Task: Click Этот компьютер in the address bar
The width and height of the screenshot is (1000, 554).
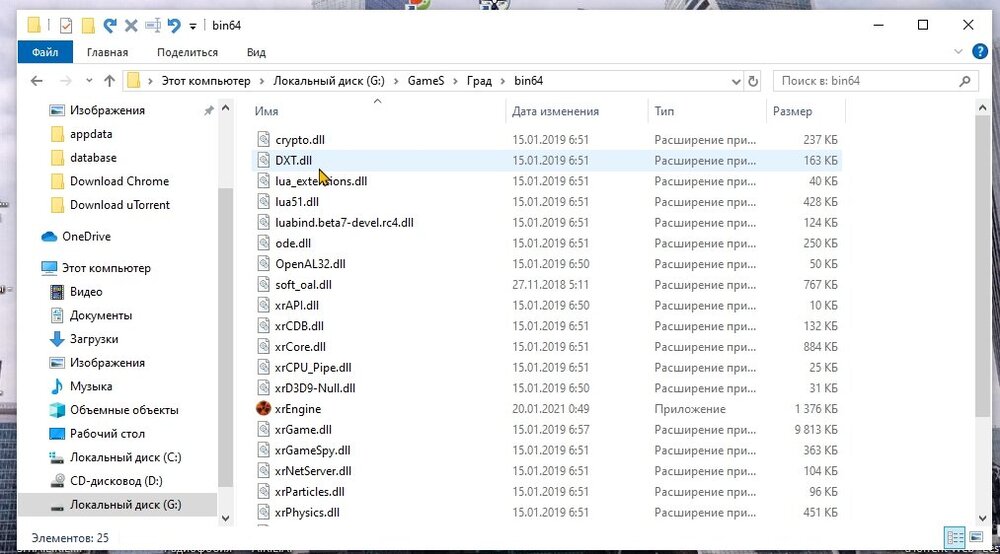Action: tap(205, 81)
